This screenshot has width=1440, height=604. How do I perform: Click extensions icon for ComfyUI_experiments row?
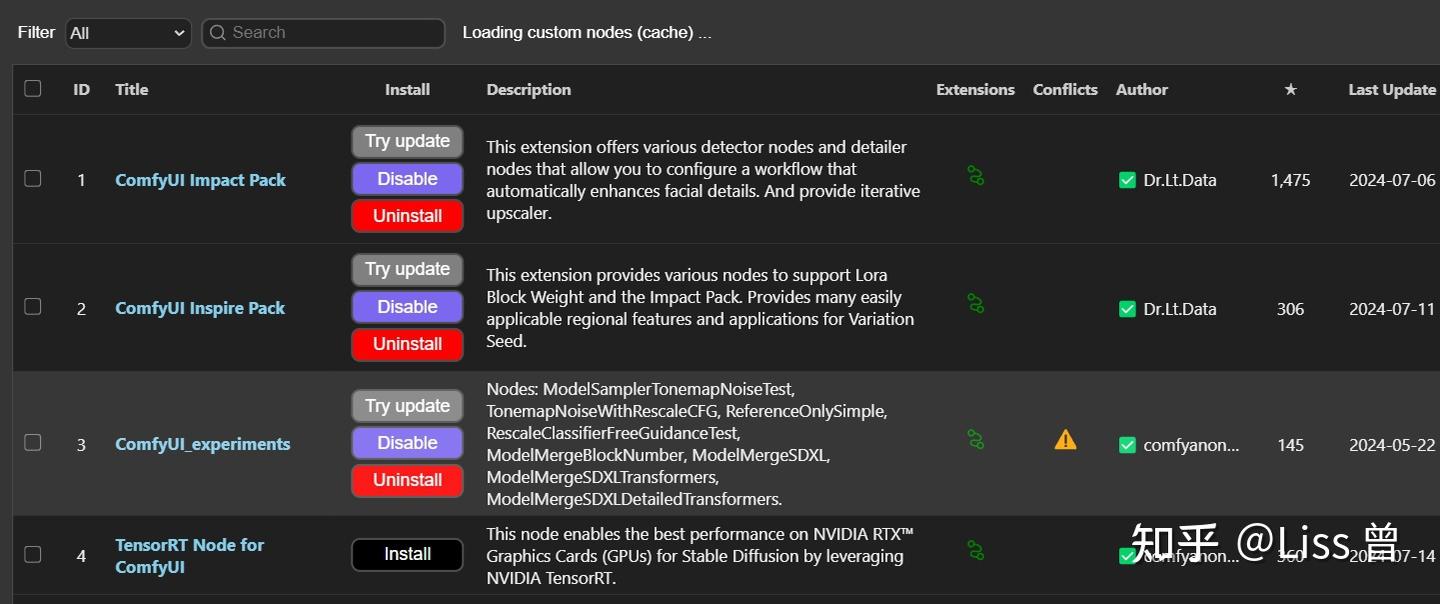(x=975, y=439)
